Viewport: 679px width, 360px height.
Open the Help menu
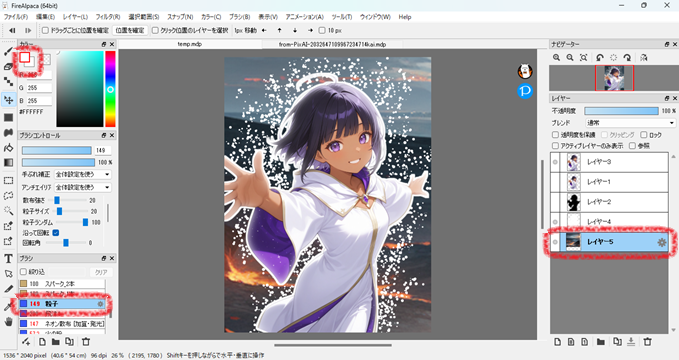(x=405, y=17)
